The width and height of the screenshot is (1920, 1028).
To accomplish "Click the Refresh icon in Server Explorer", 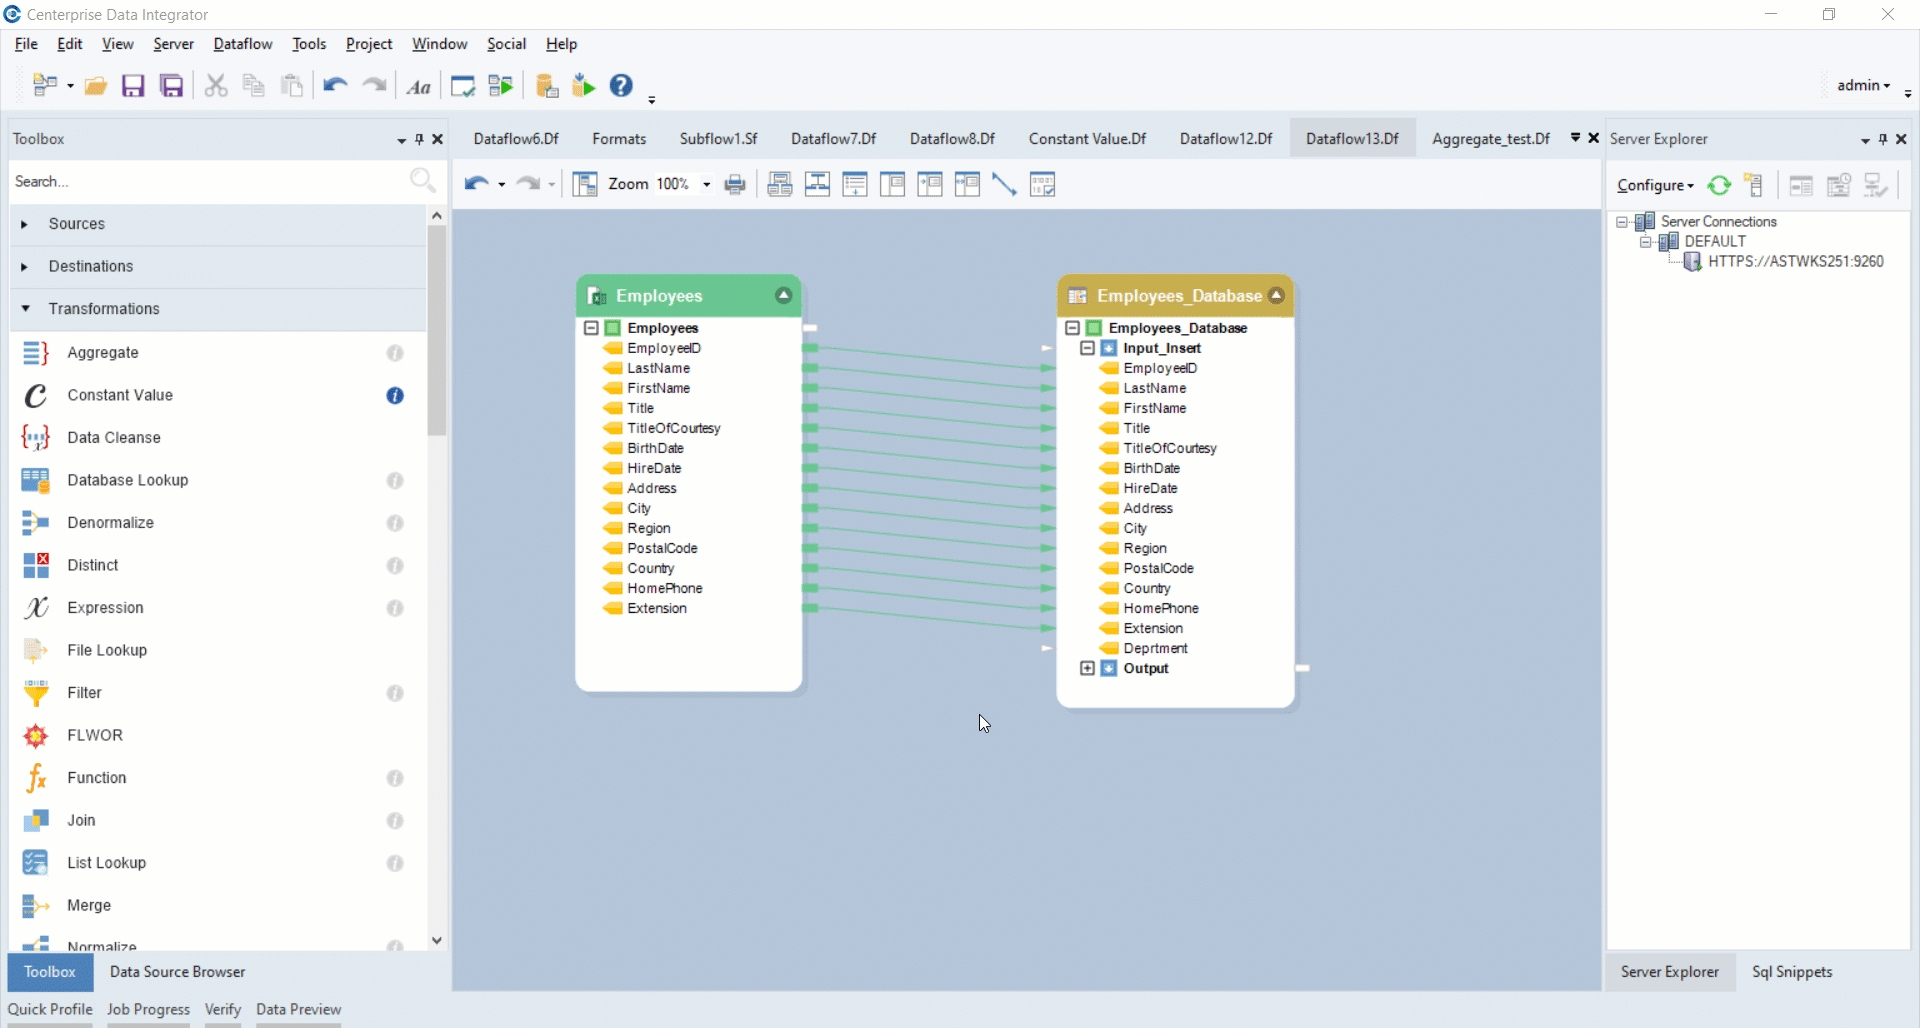I will coord(1719,185).
